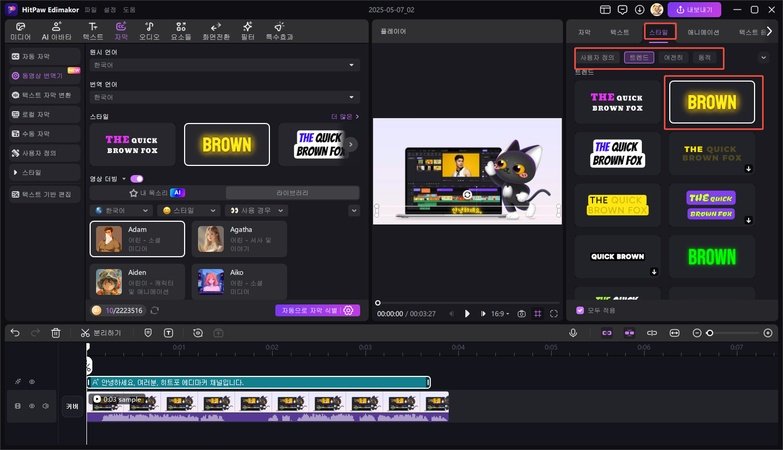
Task: Toggle visibility eye on video track
Action: pos(32,406)
